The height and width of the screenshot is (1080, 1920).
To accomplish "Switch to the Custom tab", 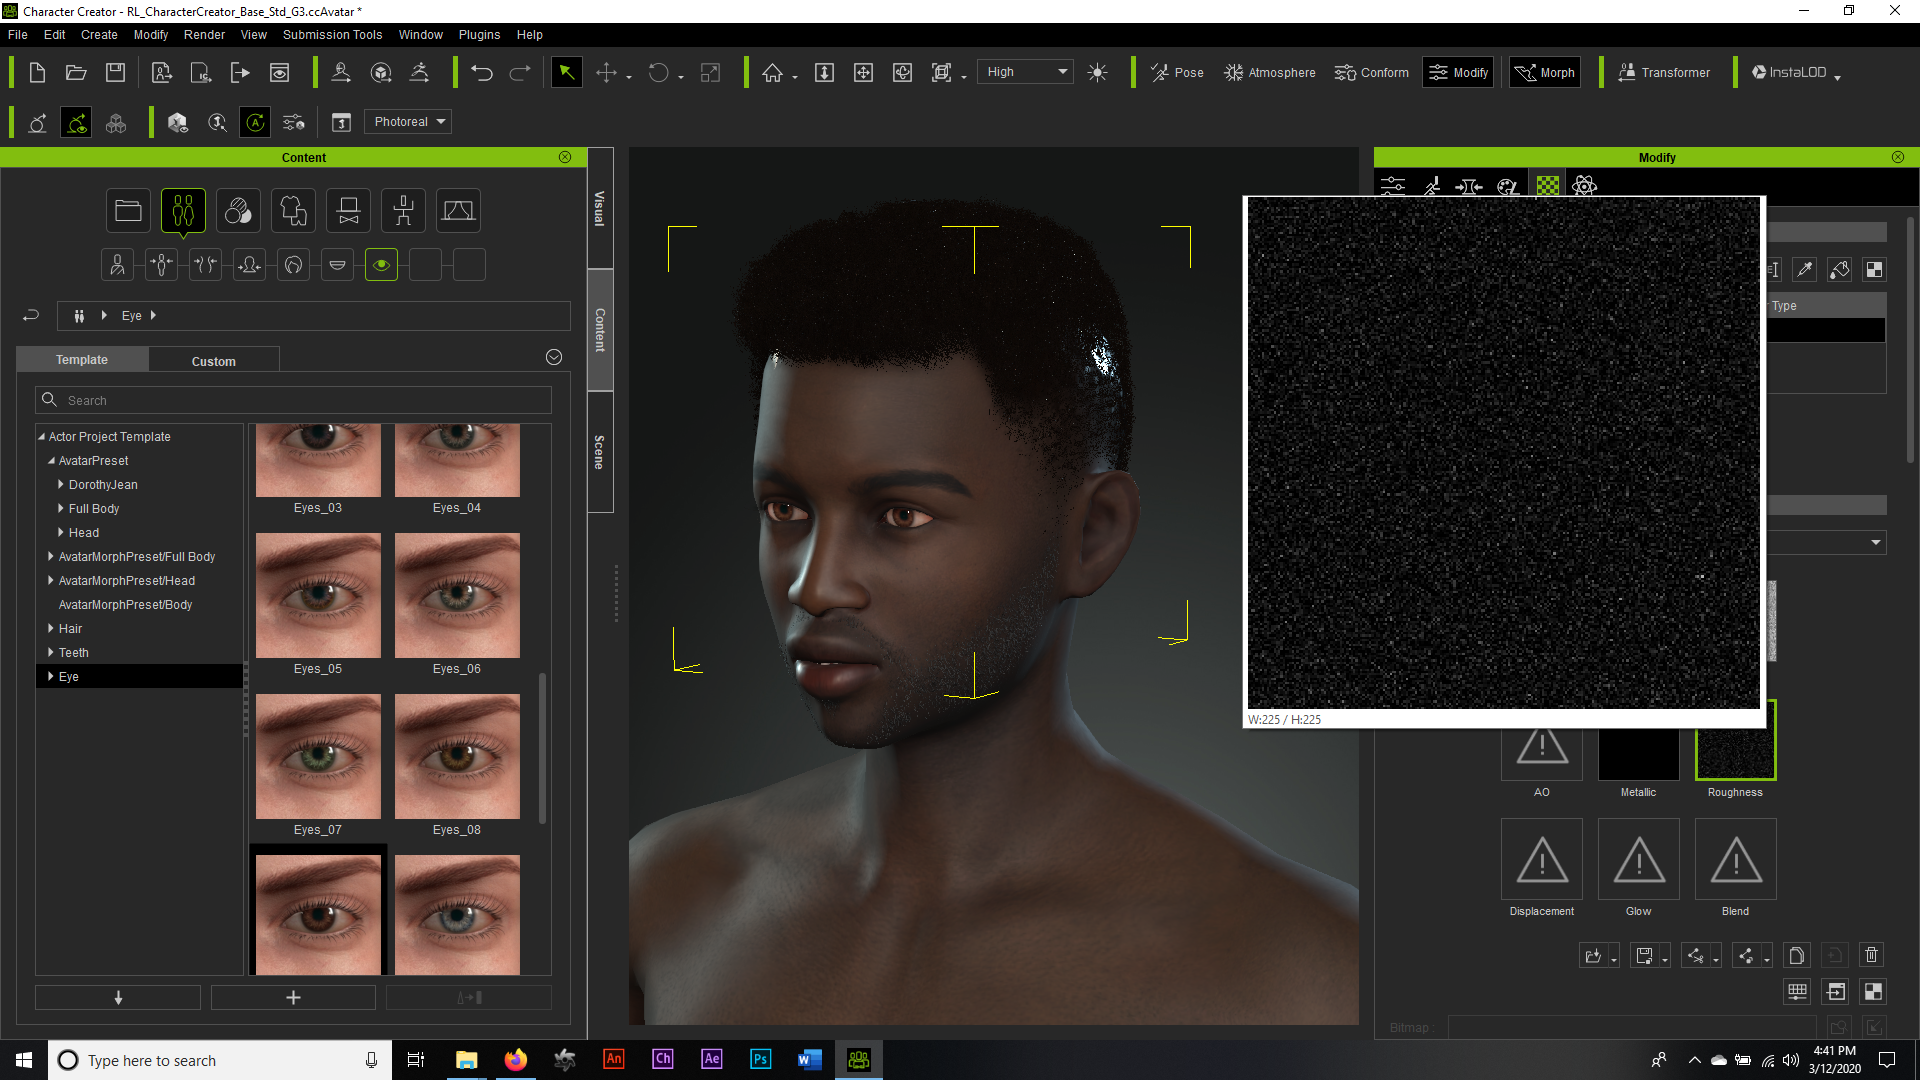I will [214, 361].
